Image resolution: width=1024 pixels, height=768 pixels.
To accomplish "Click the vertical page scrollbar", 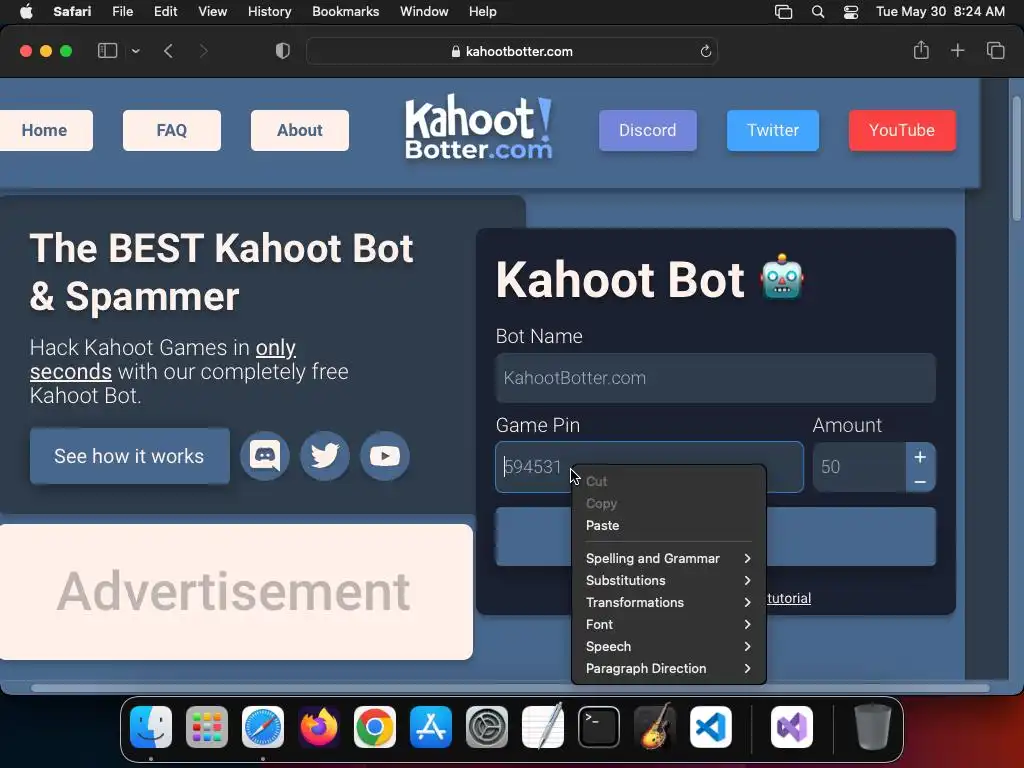I will (x=1016, y=159).
